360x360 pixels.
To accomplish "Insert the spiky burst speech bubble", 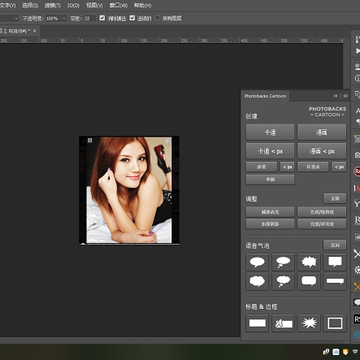I will coord(309,262).
